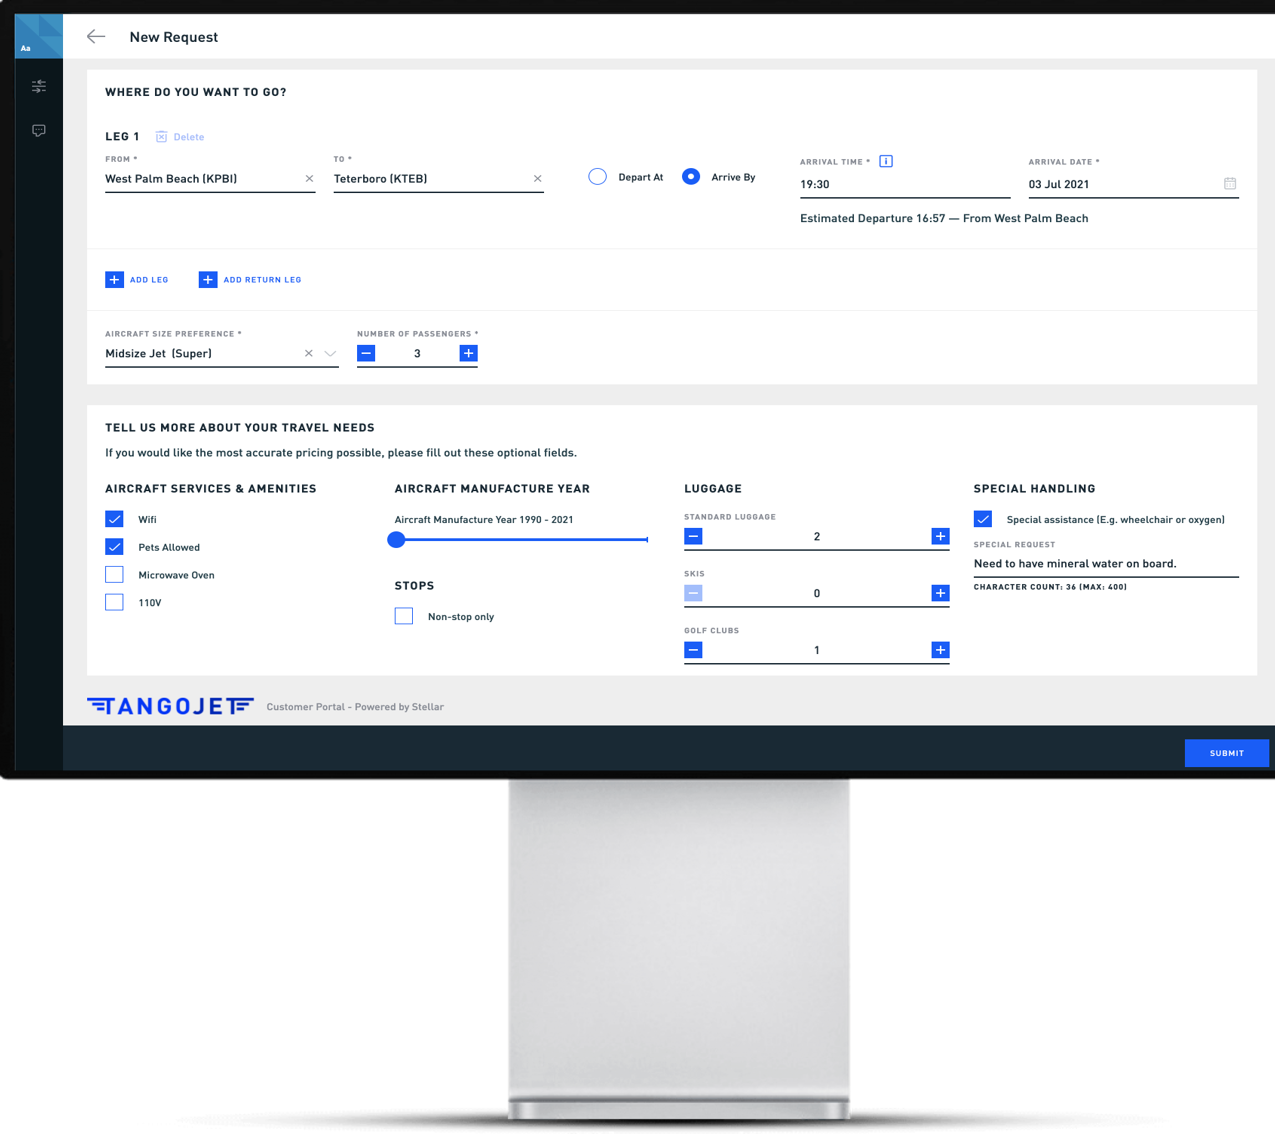The height and width of the screenshot is (1134, 1275).
Task: Open the chat messages icon in sidebar
Action: tap(39, 131)
